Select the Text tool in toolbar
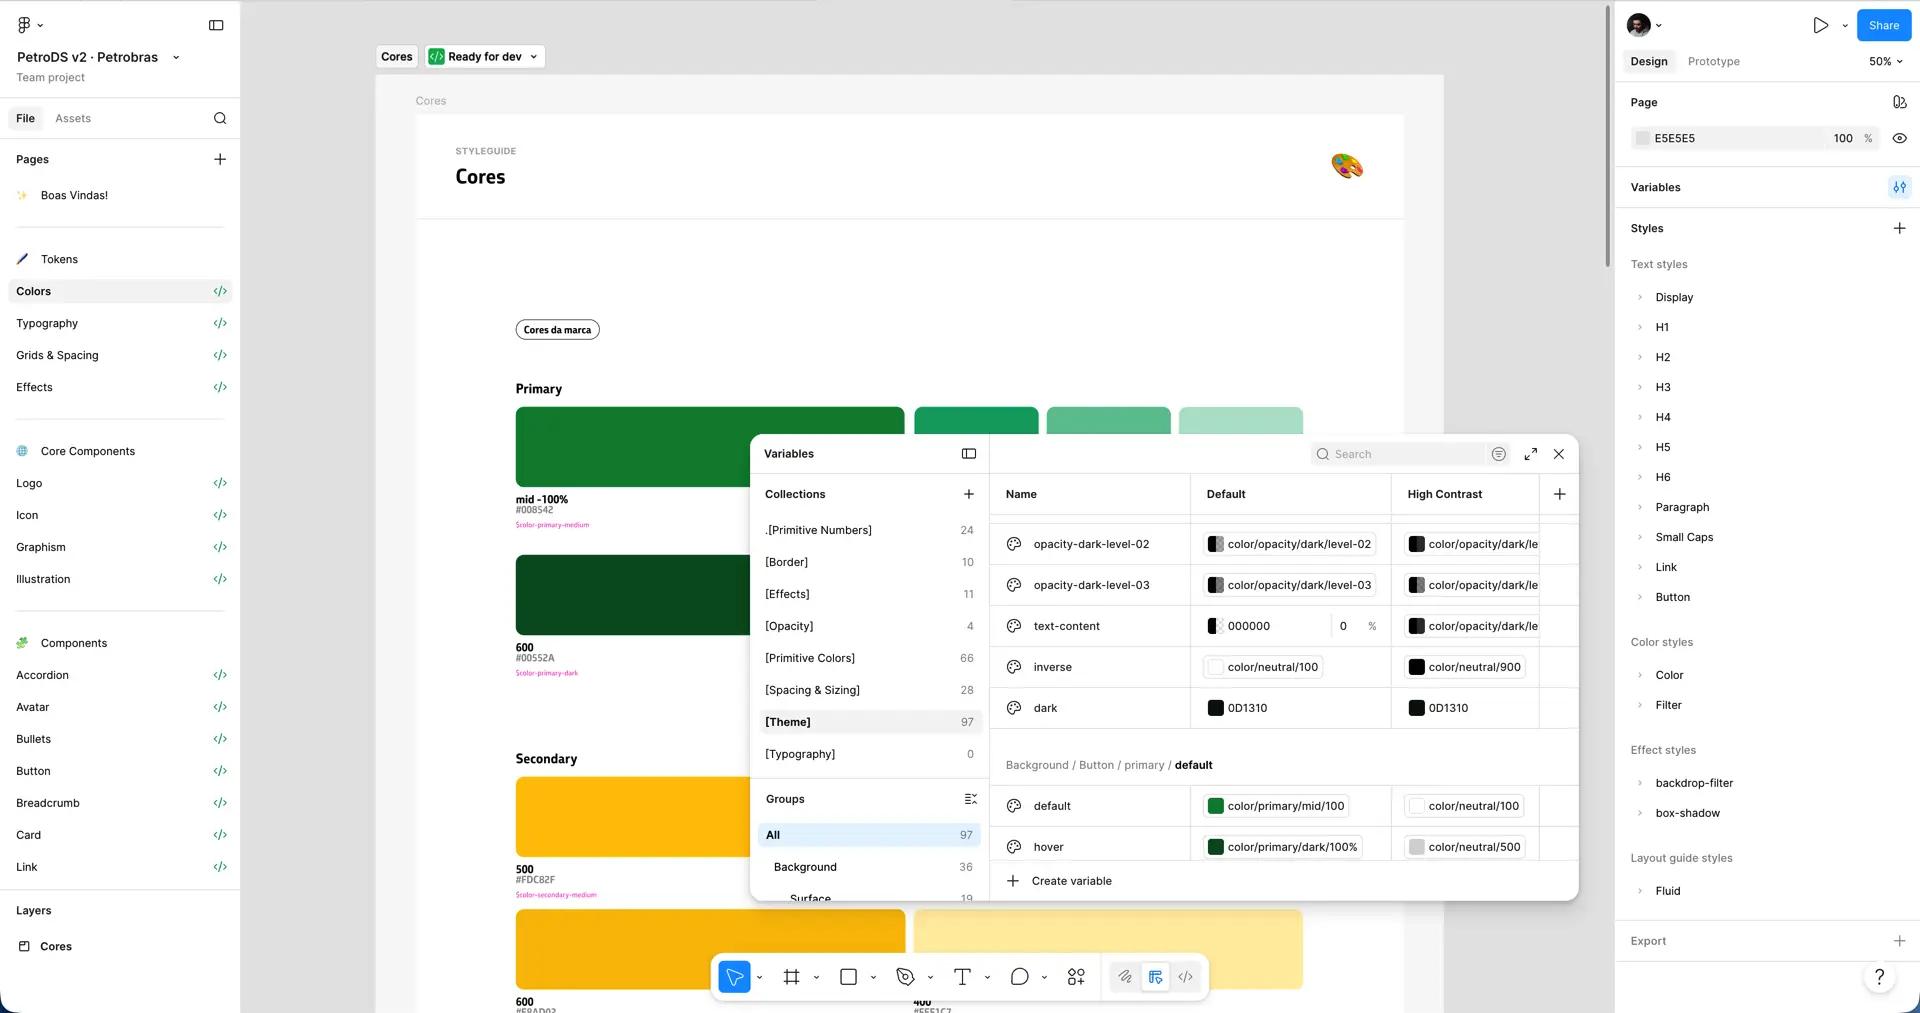Viewport: 1920px width, 1013px height. (962, 977)
